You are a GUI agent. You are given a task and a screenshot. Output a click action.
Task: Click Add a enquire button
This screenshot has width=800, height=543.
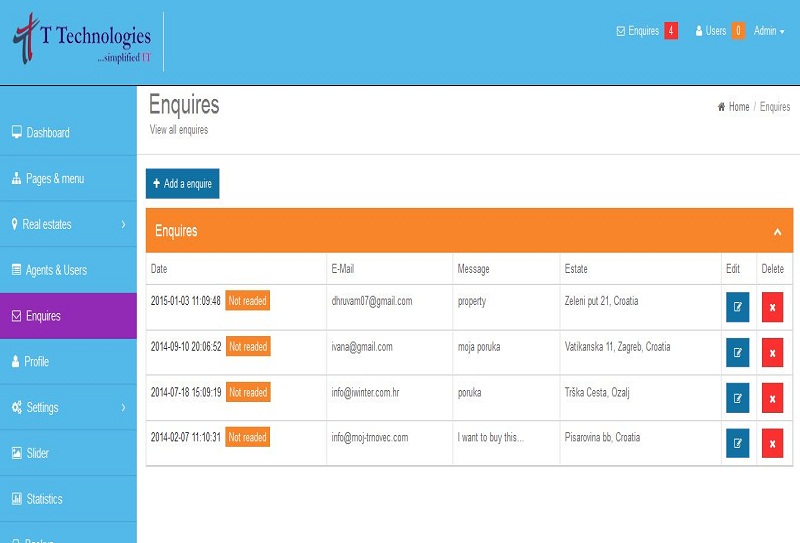coord(183,184)
